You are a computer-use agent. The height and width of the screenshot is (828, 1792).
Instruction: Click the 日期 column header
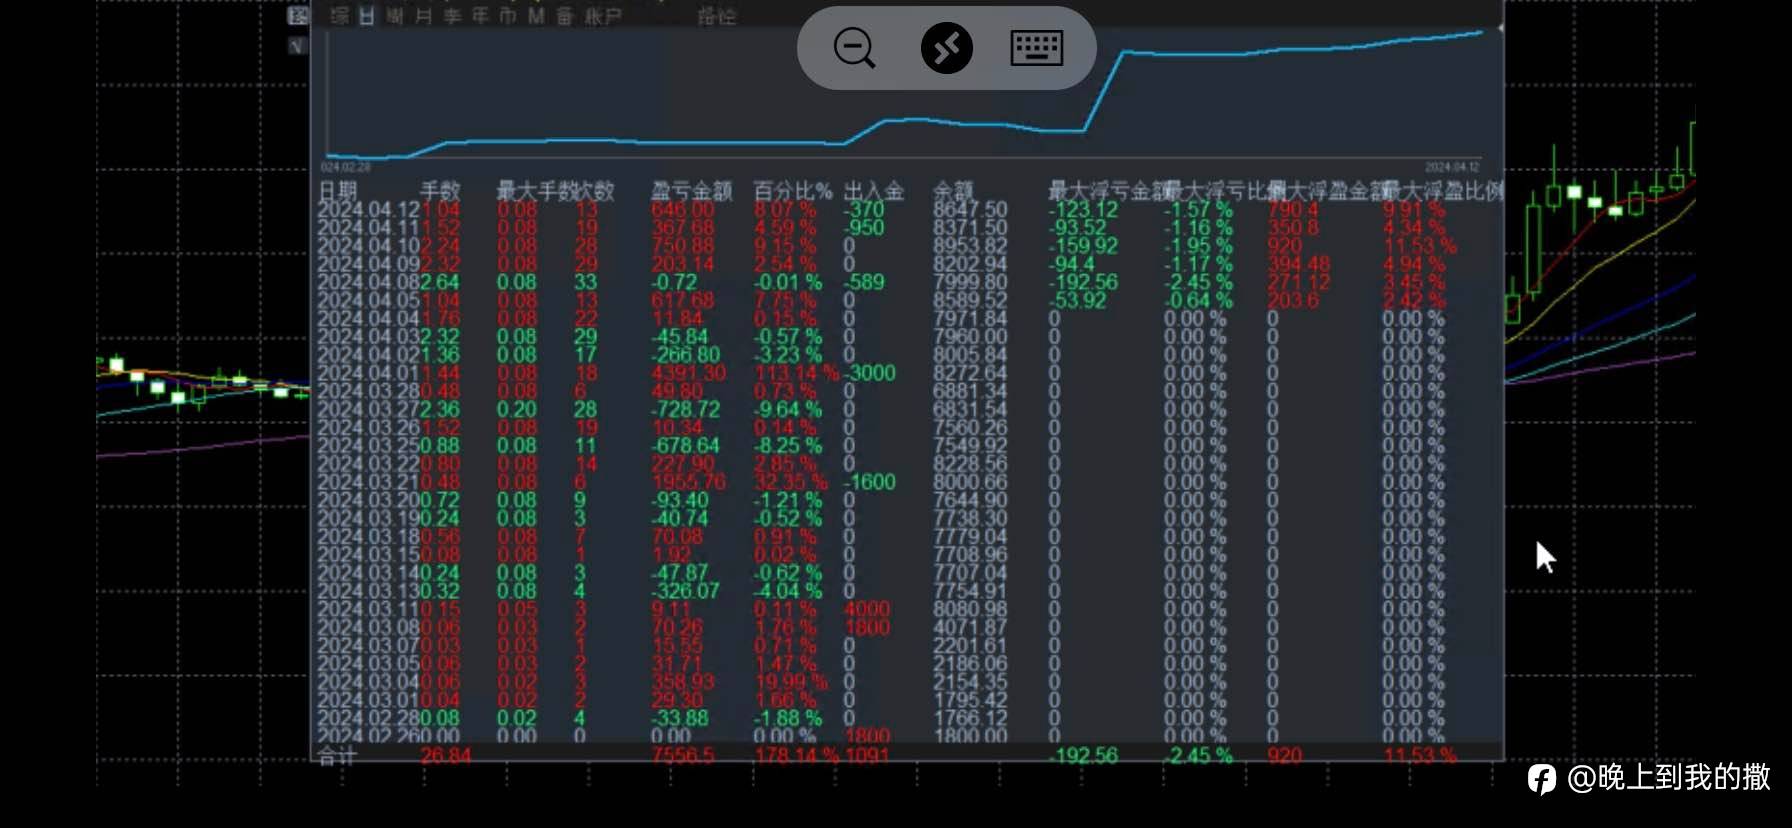(x=338, y=190)
